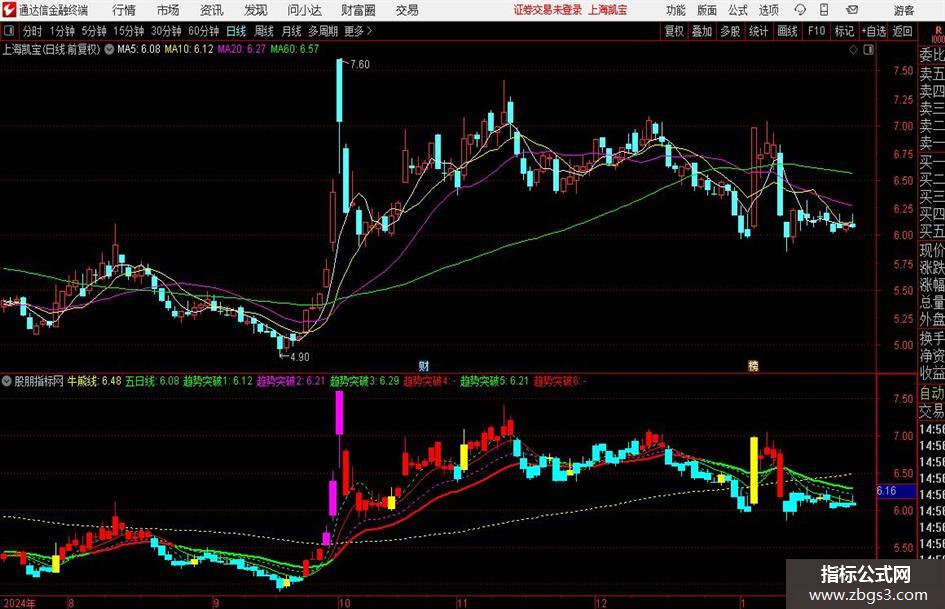945x609 pixels.
Task: Click the 7.60 high price label
Action: 360,64
